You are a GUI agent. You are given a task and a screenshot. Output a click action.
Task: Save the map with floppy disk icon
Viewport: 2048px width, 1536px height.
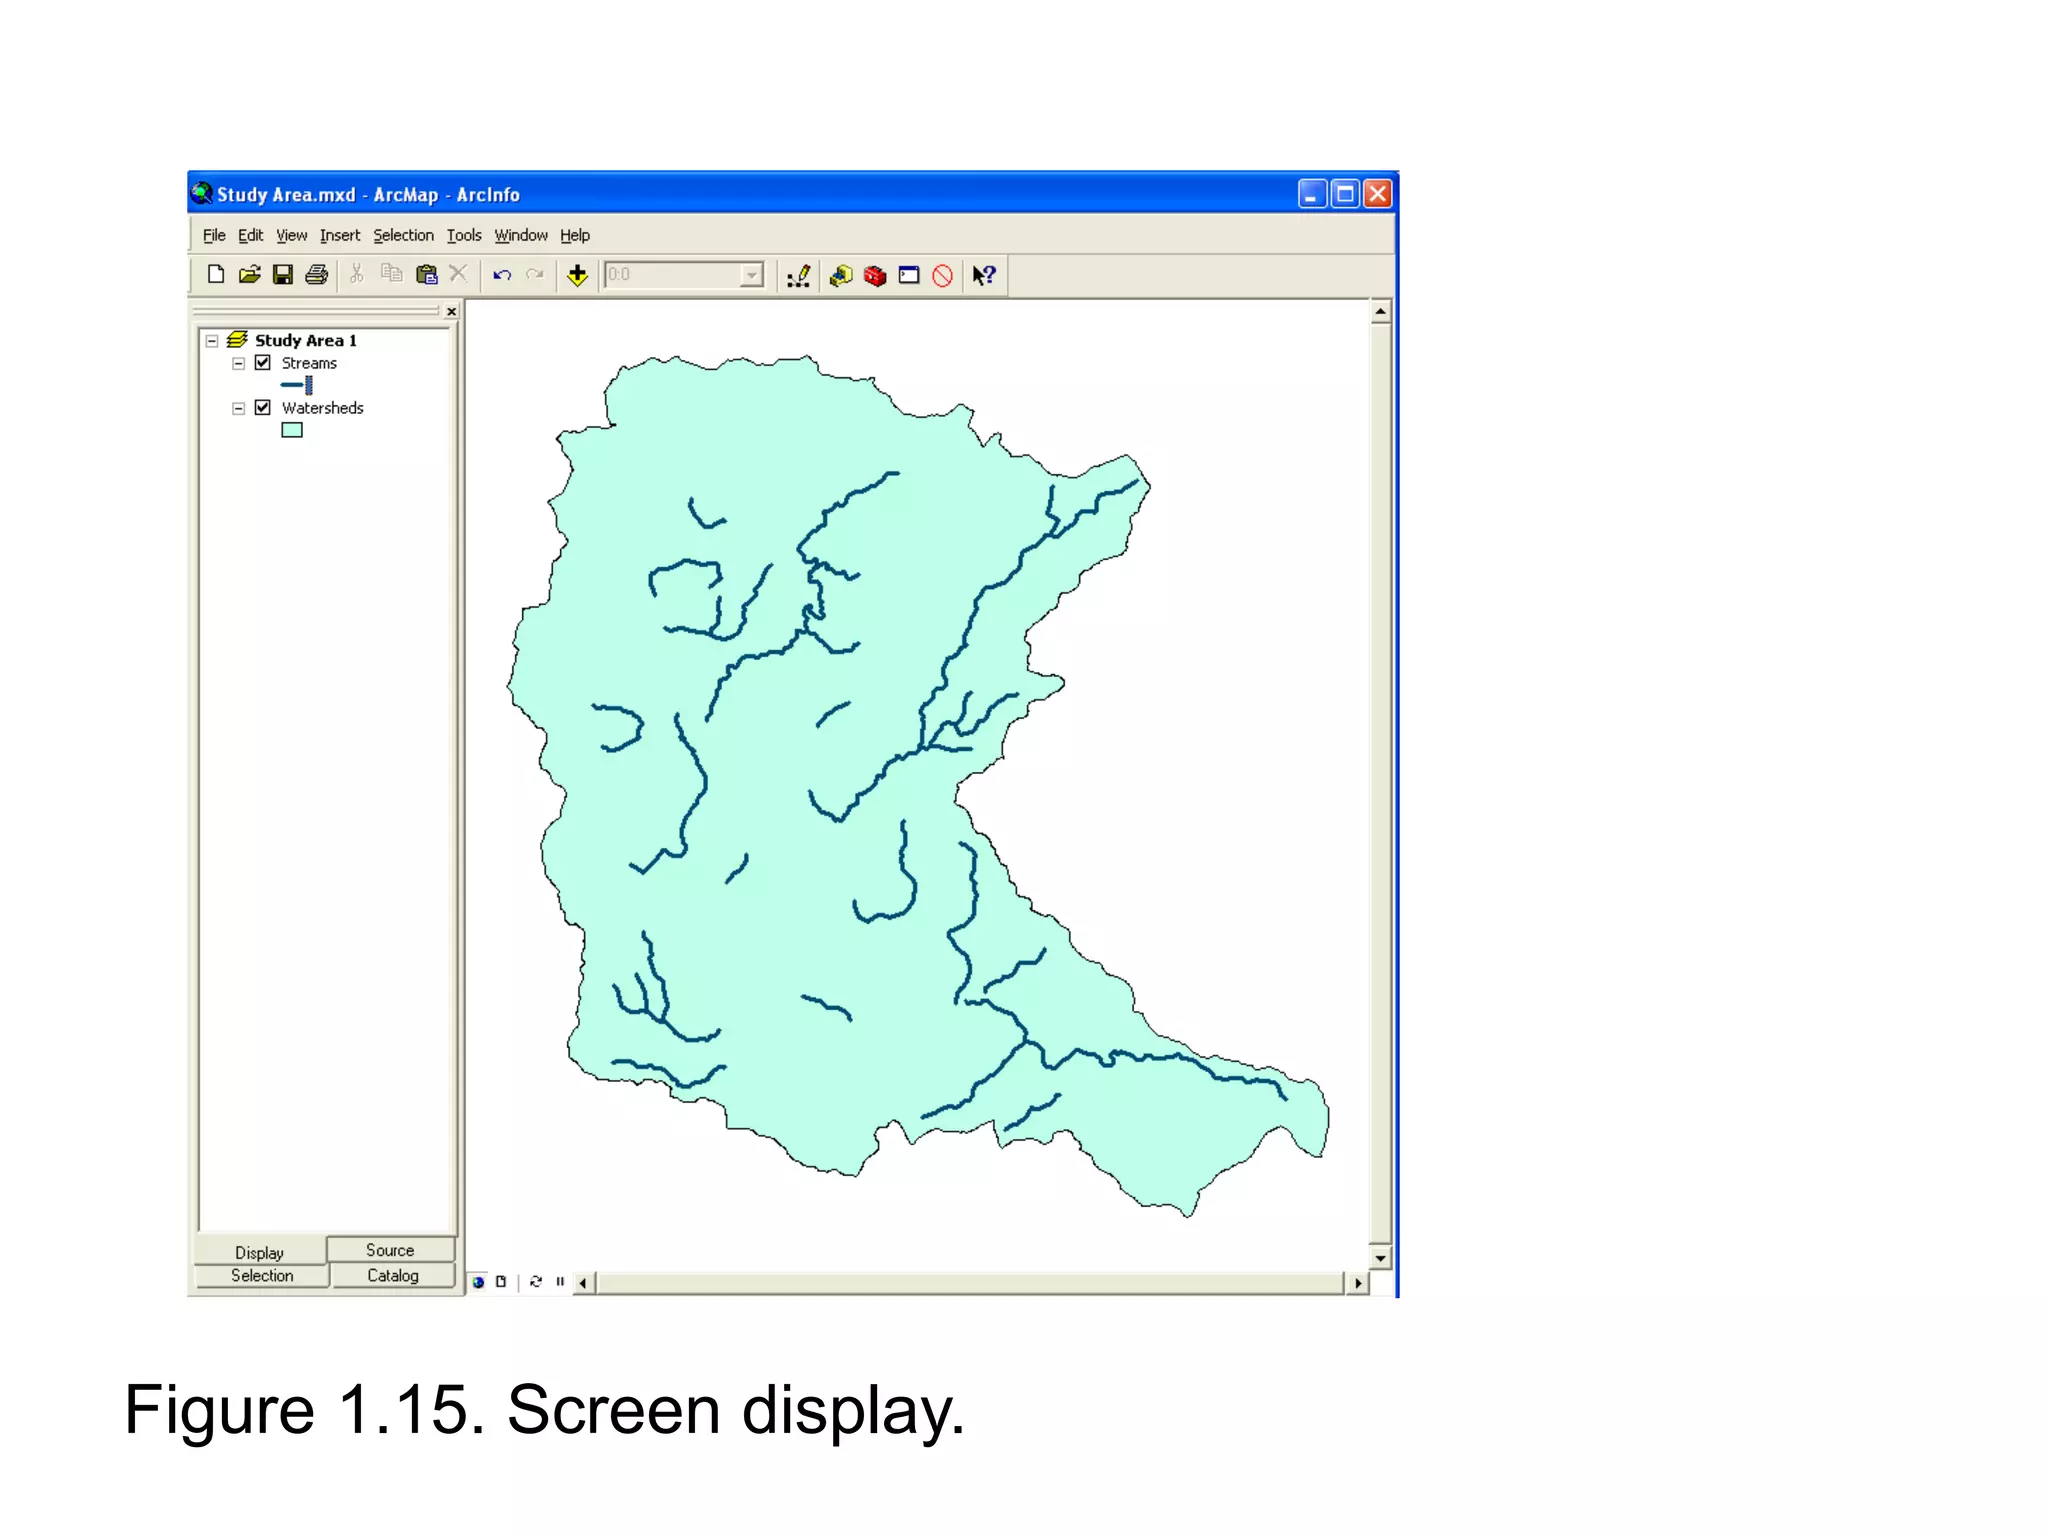click(283, 275)
